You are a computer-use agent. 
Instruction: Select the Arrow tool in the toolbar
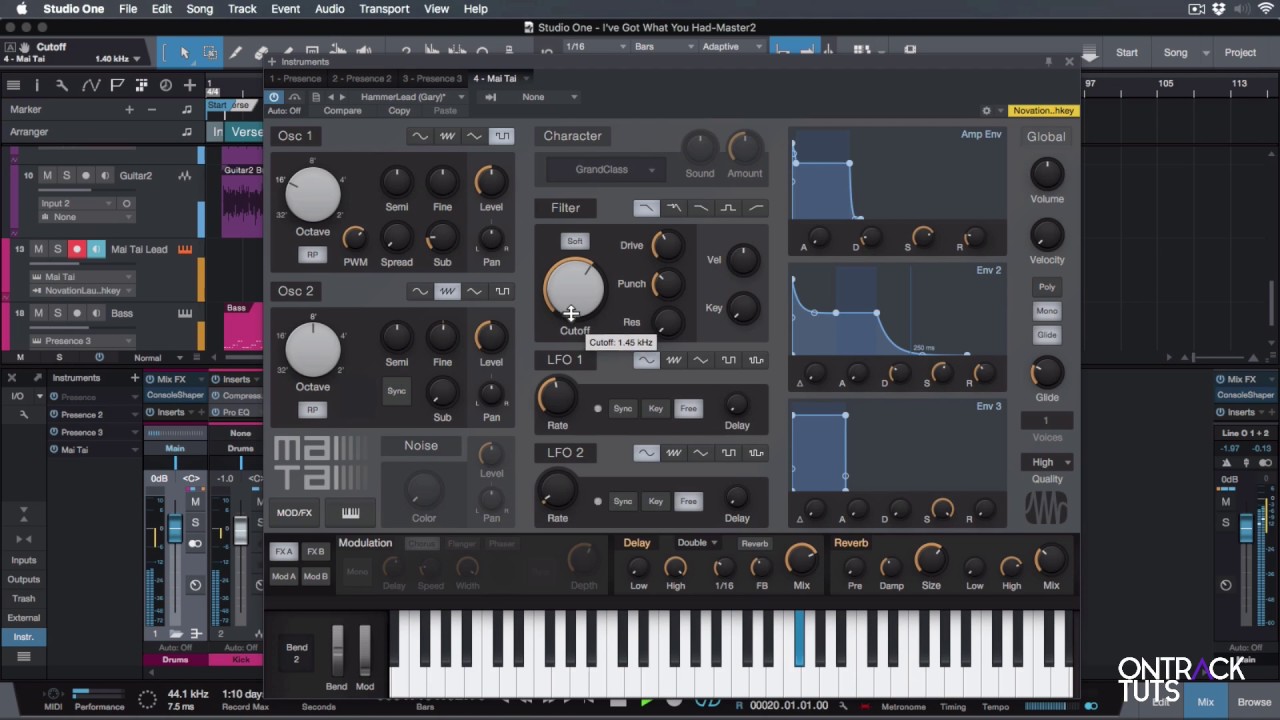click(x=184, y=53)
